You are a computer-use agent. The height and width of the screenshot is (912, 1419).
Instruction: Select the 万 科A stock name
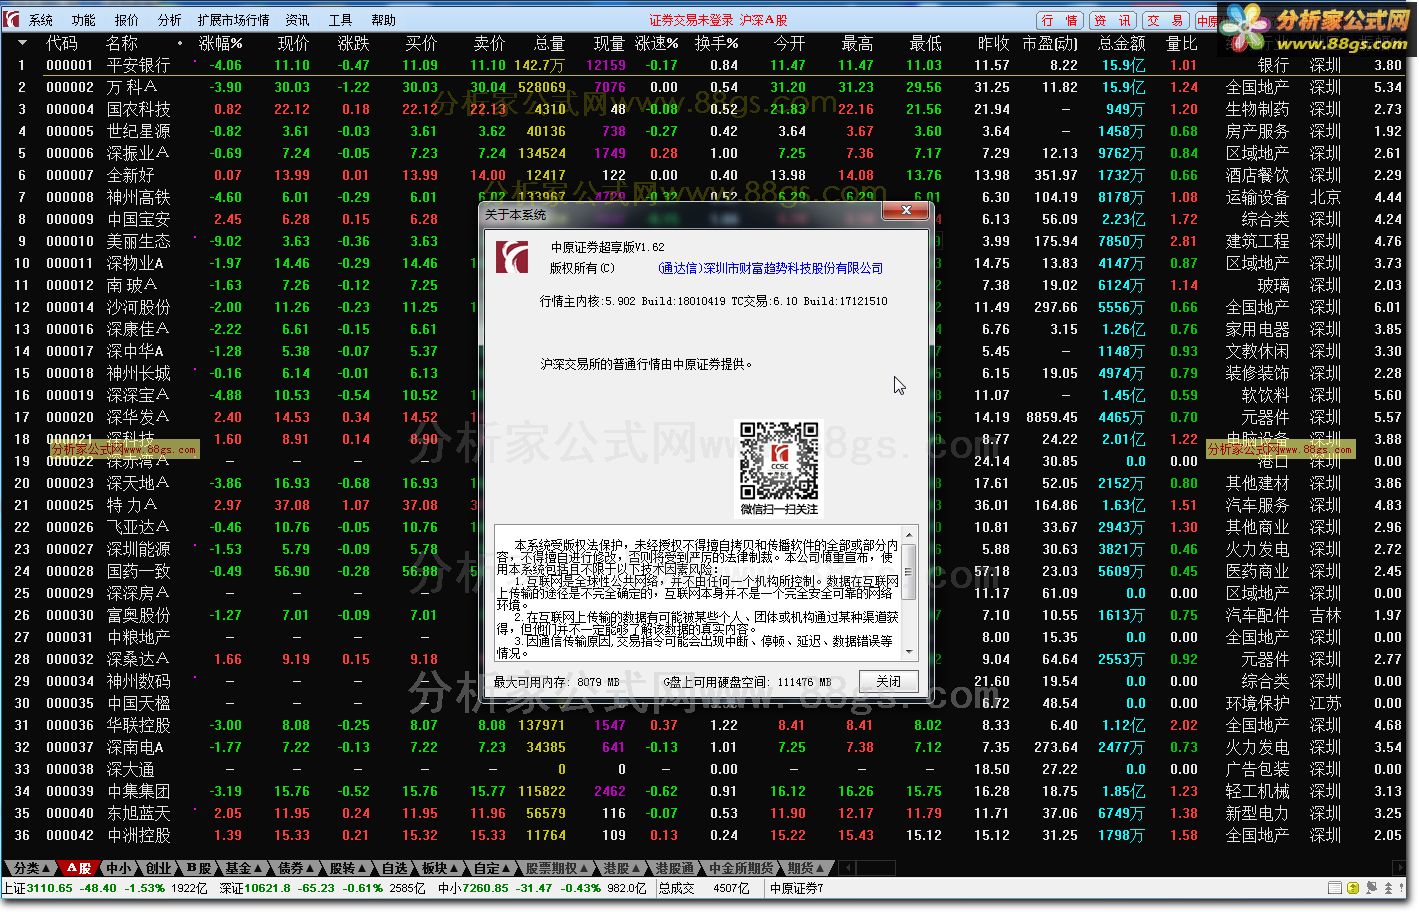click(x=132, y=87)
